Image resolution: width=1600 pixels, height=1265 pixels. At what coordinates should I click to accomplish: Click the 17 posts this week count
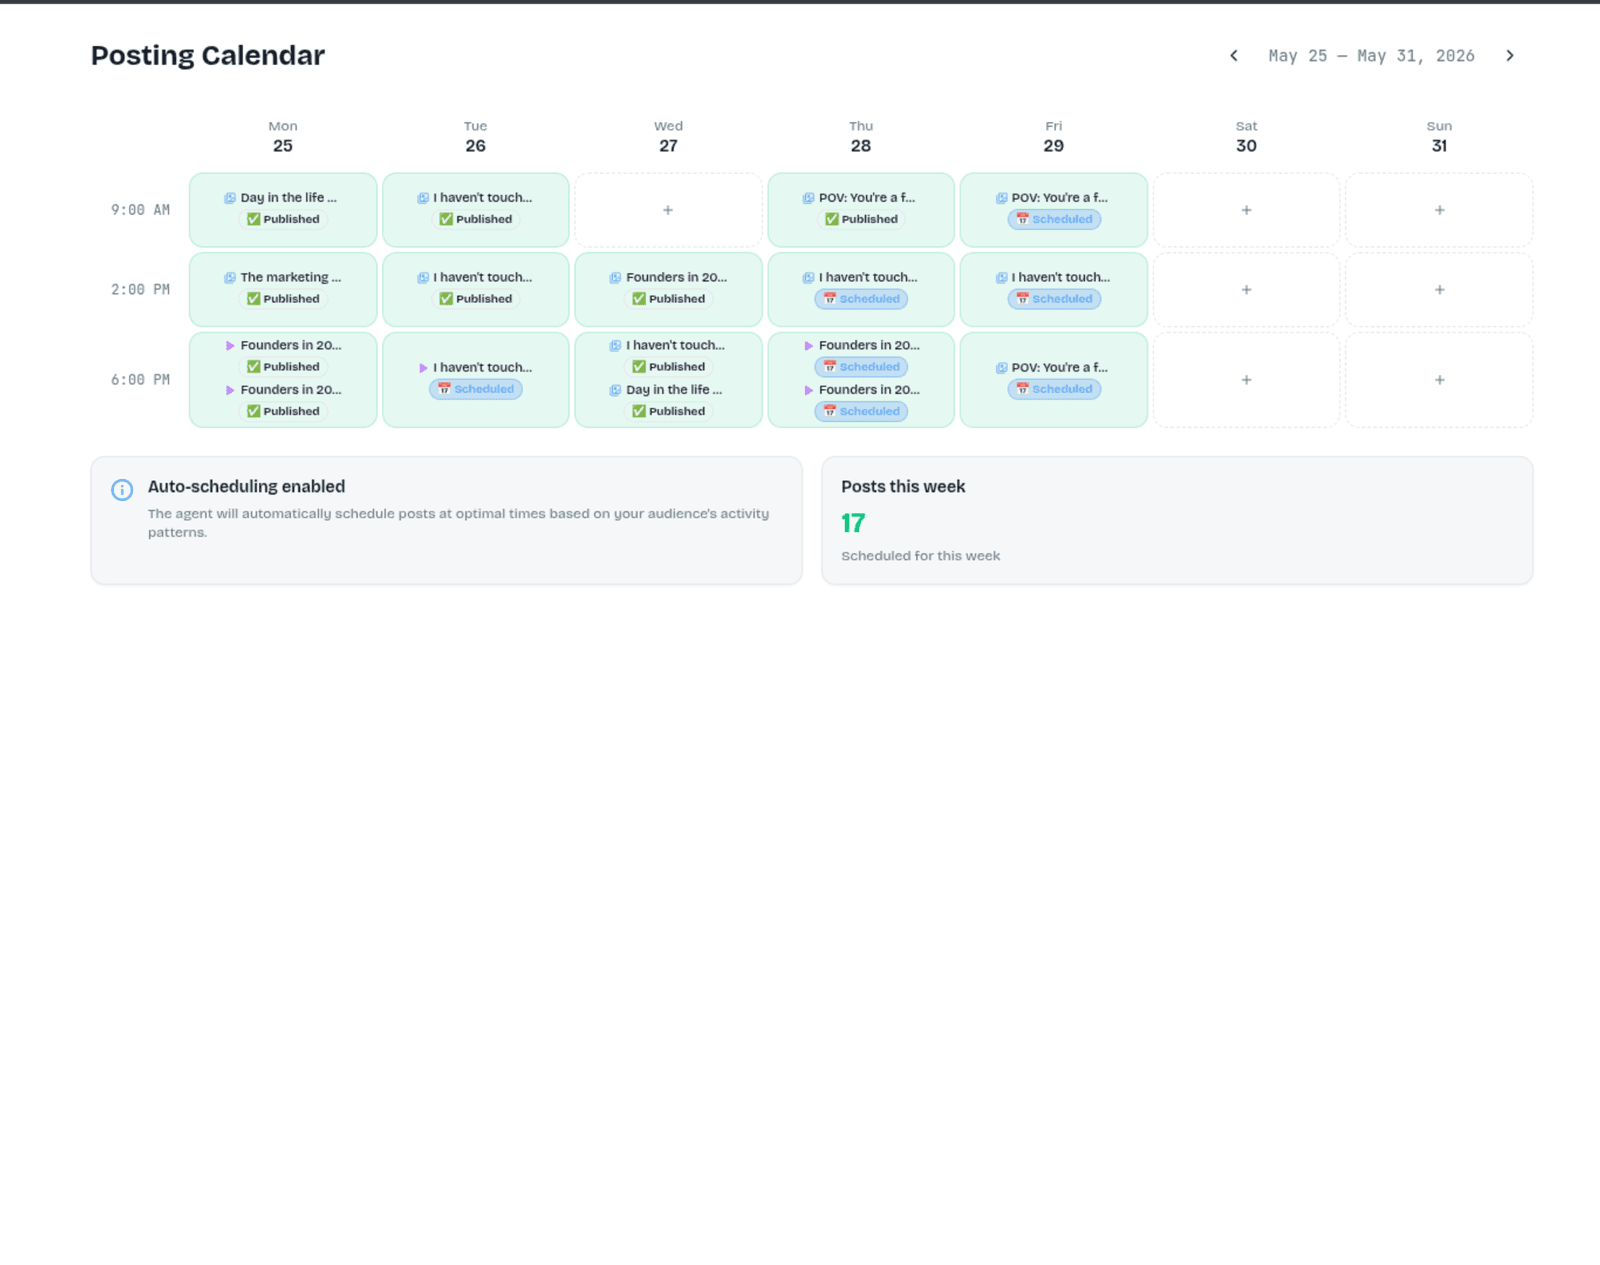[x=853, y=523]
